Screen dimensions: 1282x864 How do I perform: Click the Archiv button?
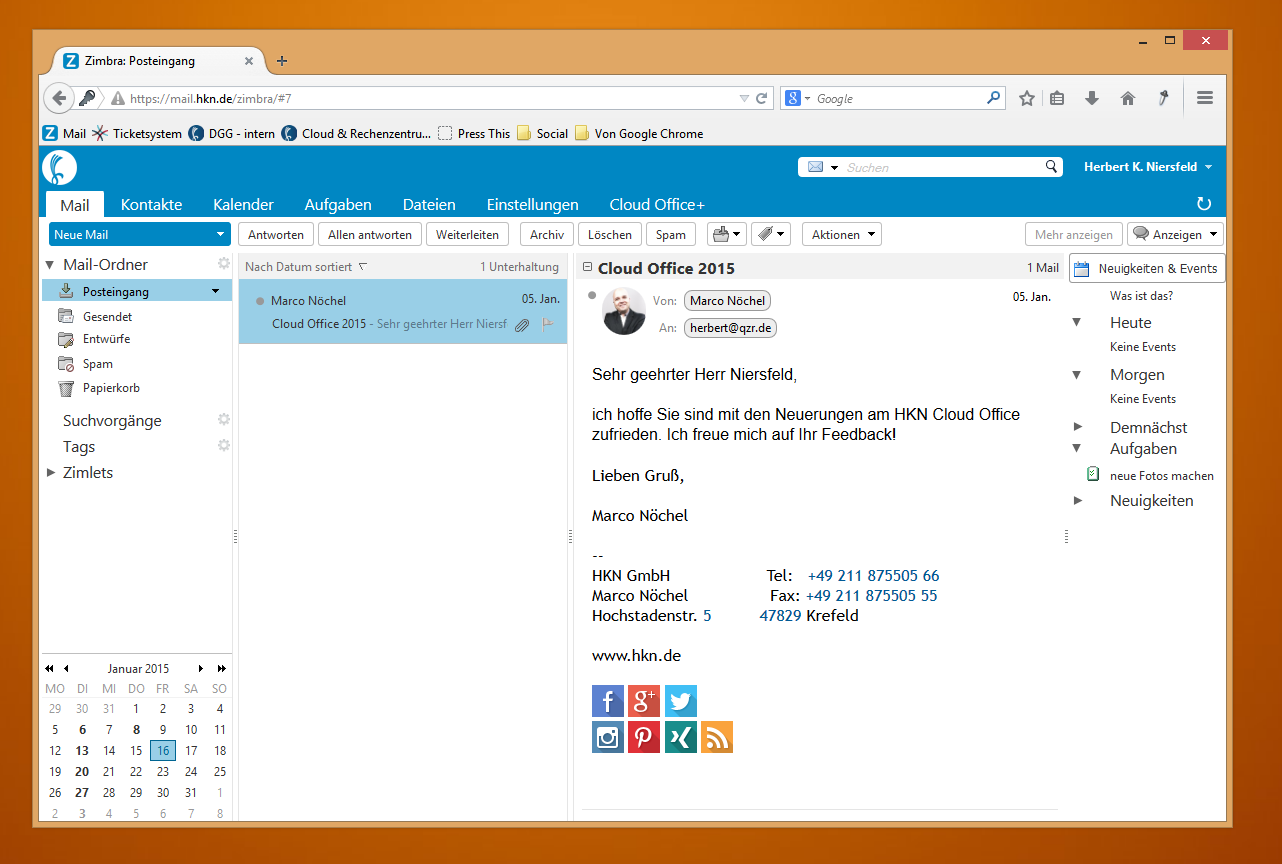[547, 235]
